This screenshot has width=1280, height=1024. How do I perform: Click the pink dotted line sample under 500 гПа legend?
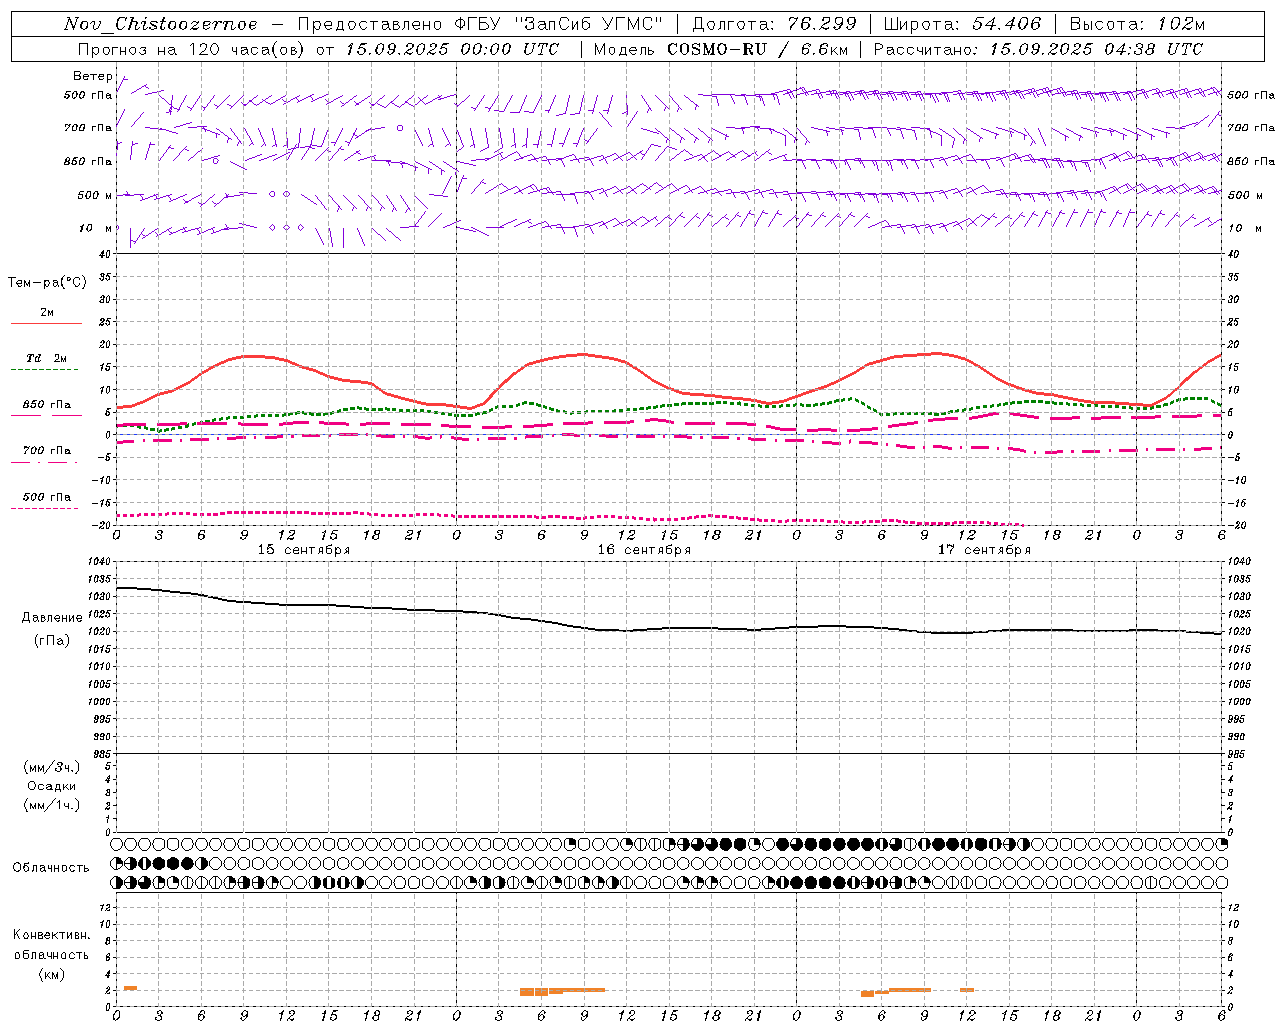(x=44, y=508)
